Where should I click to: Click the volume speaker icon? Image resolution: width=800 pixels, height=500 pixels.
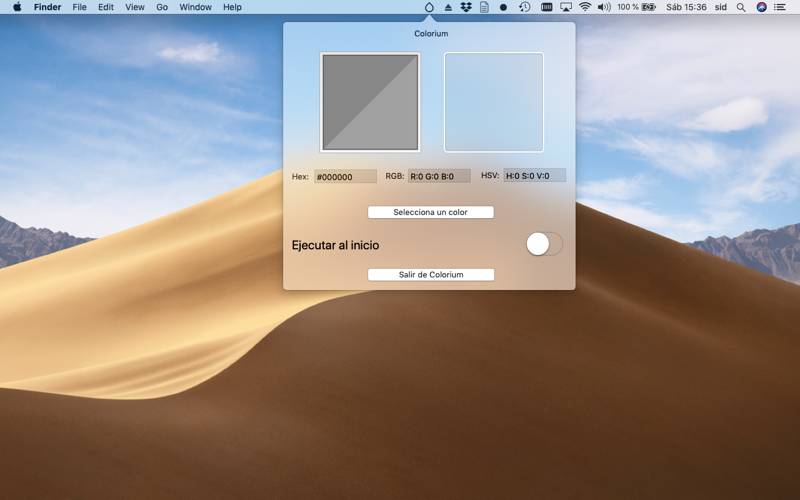tap(604, 7)
